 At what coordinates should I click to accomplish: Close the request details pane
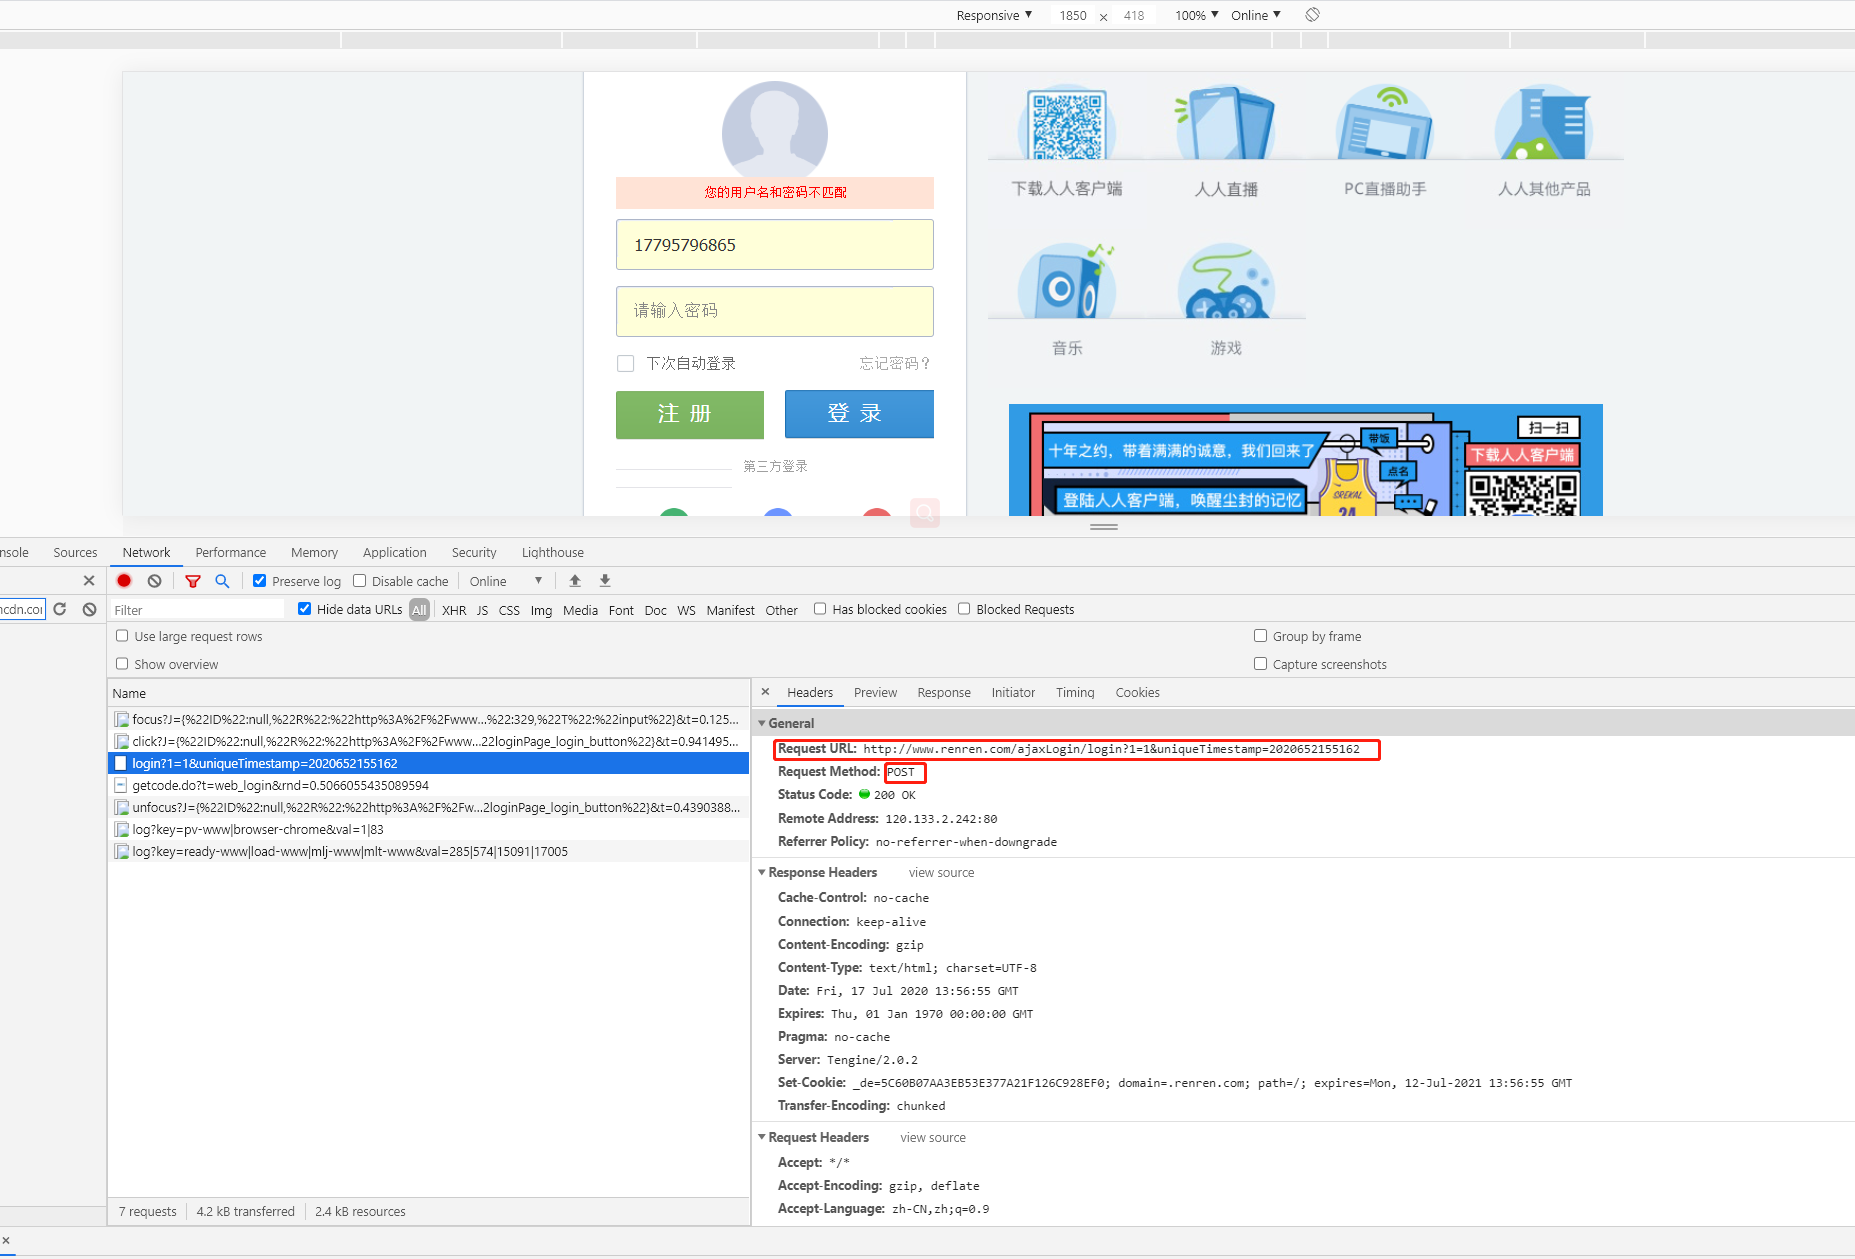point(765,692)
